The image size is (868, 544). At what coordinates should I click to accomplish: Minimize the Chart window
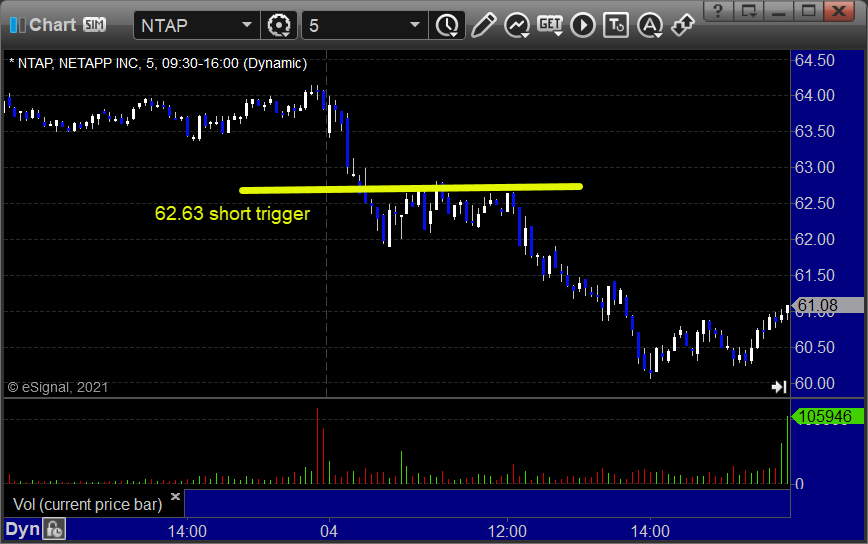[x=779, y=11]
